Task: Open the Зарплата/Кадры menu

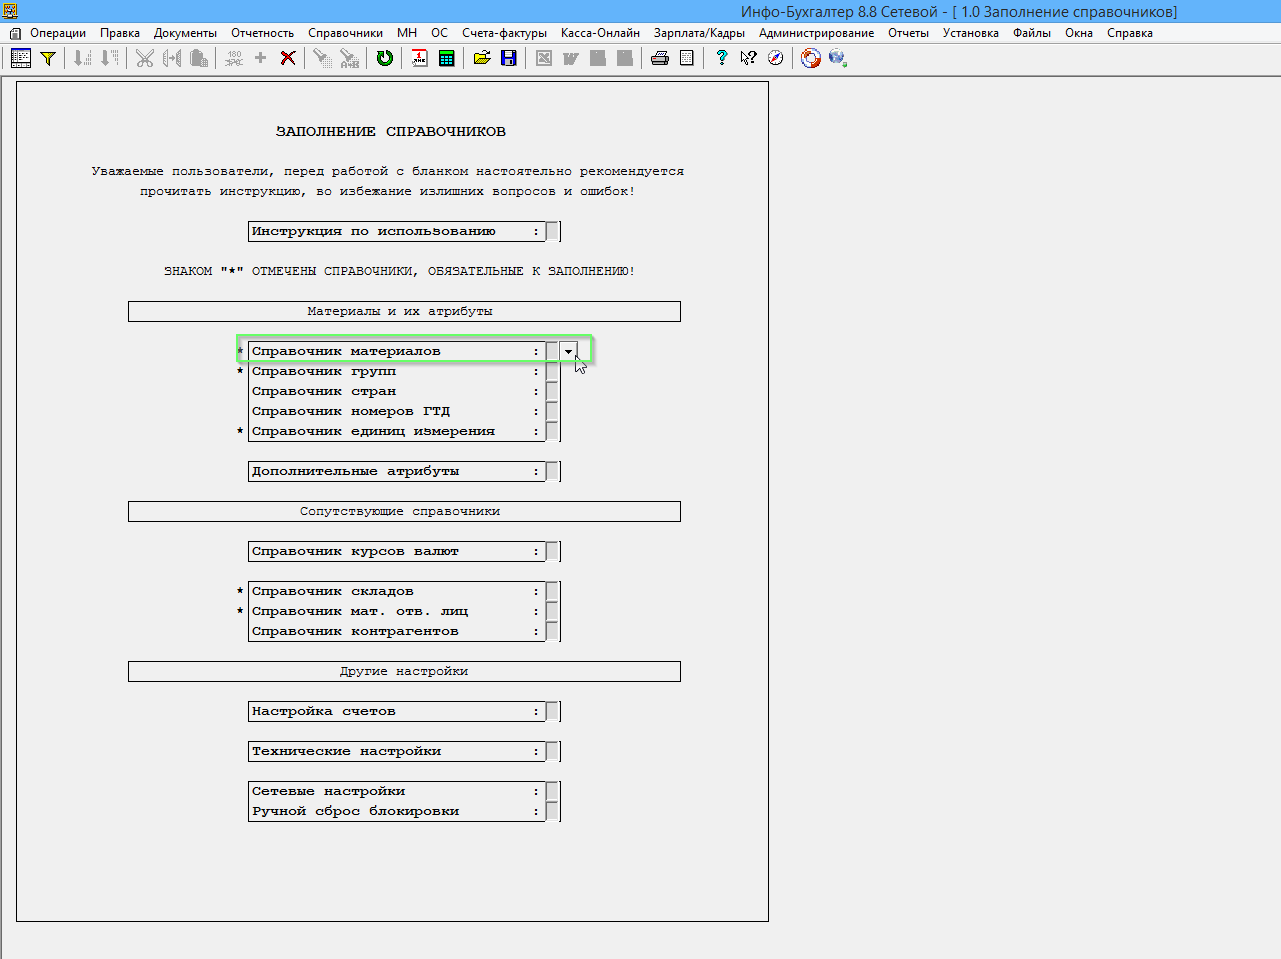Action: [x=699, y=33]
